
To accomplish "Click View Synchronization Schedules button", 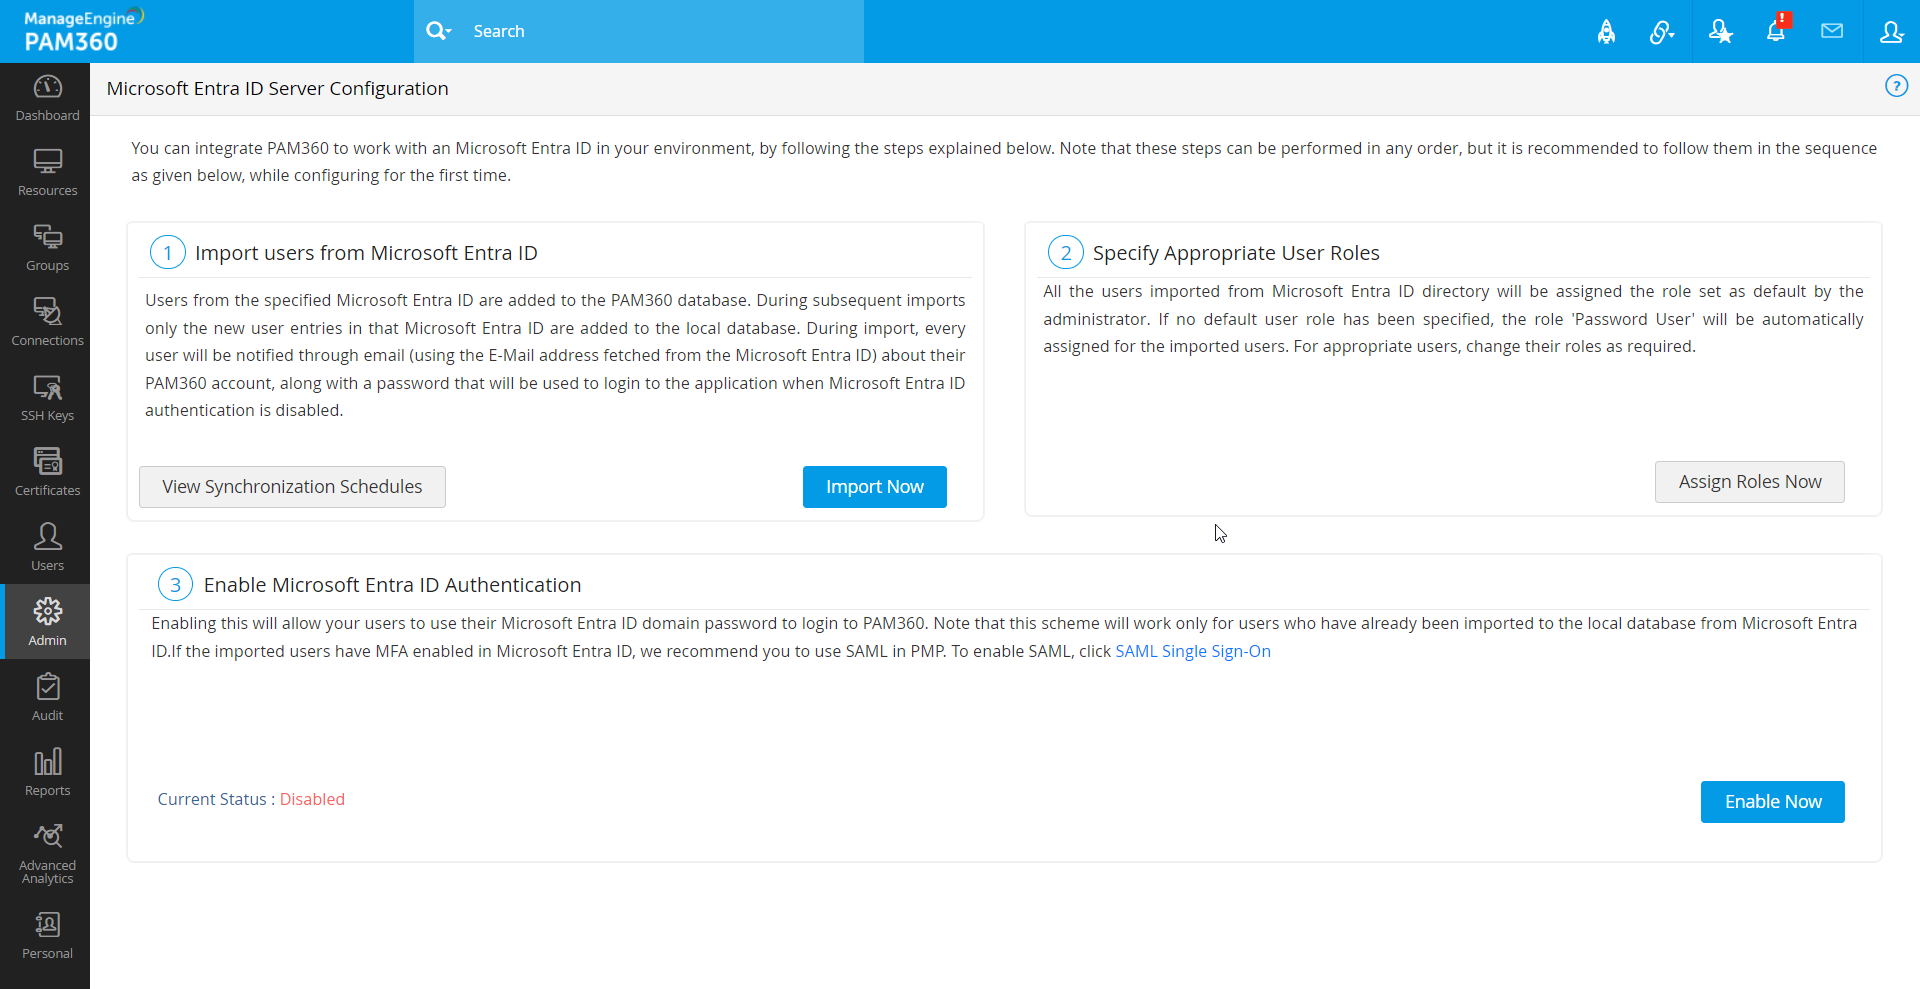I will [292, 487].
